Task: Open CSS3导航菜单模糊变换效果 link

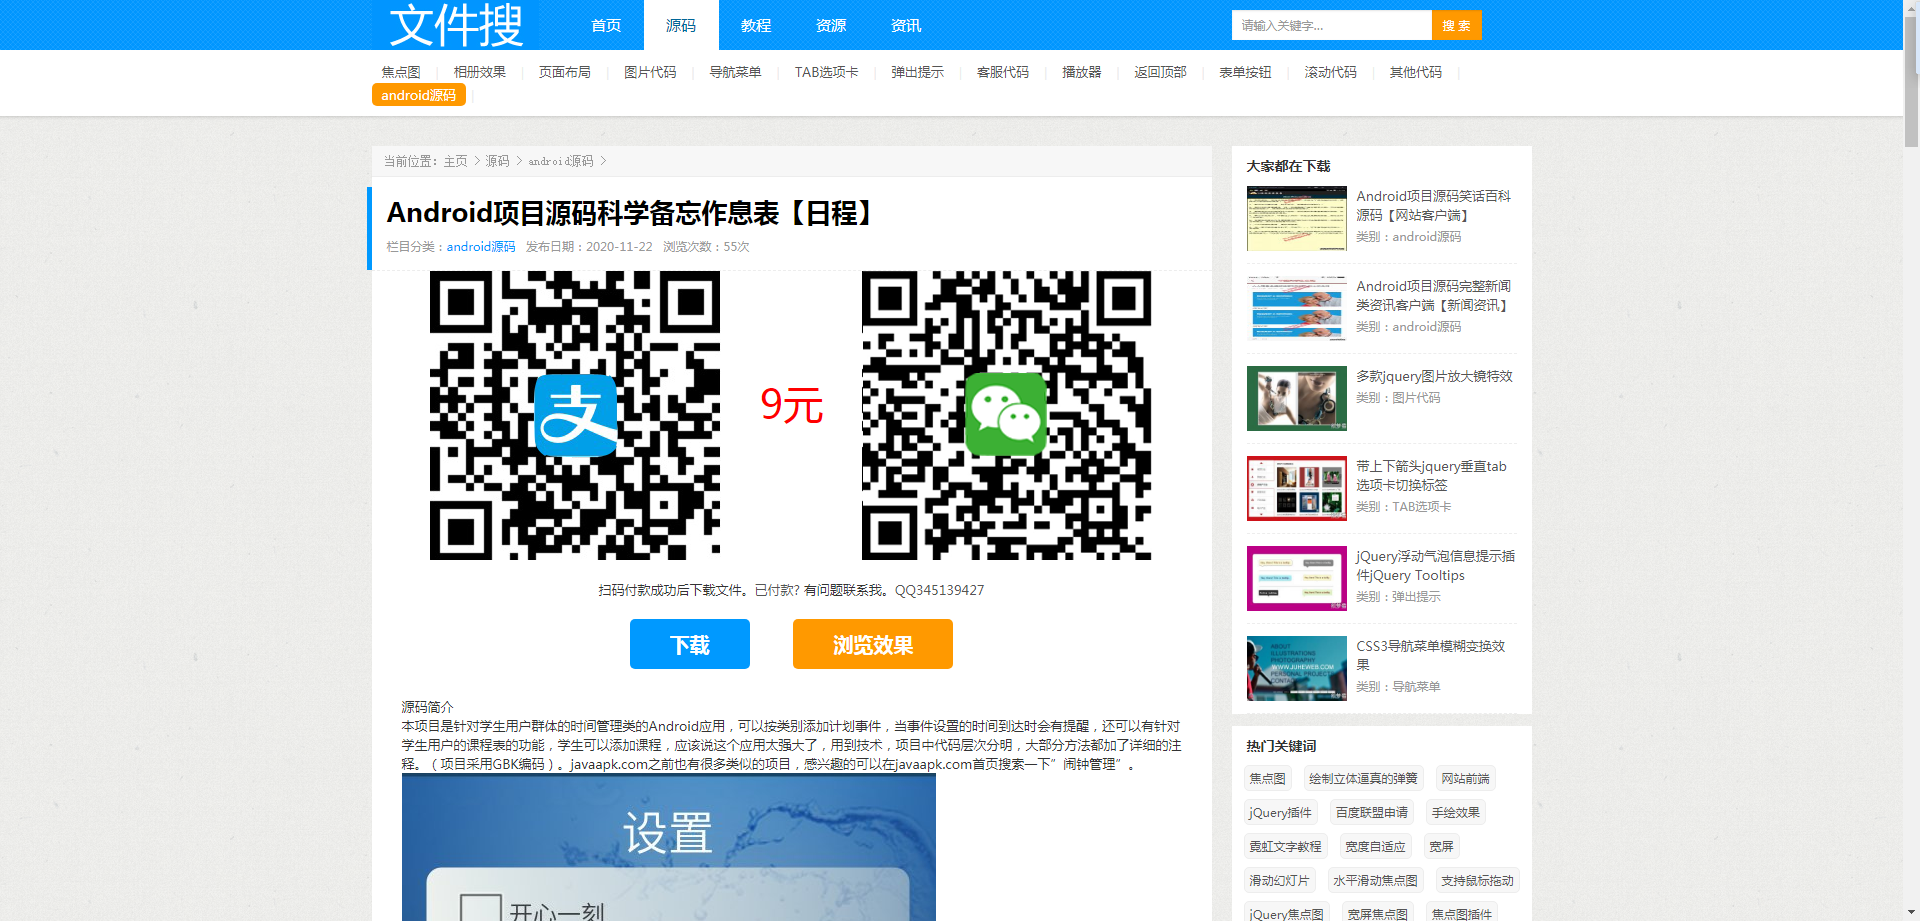Action: pos(1430,655)
